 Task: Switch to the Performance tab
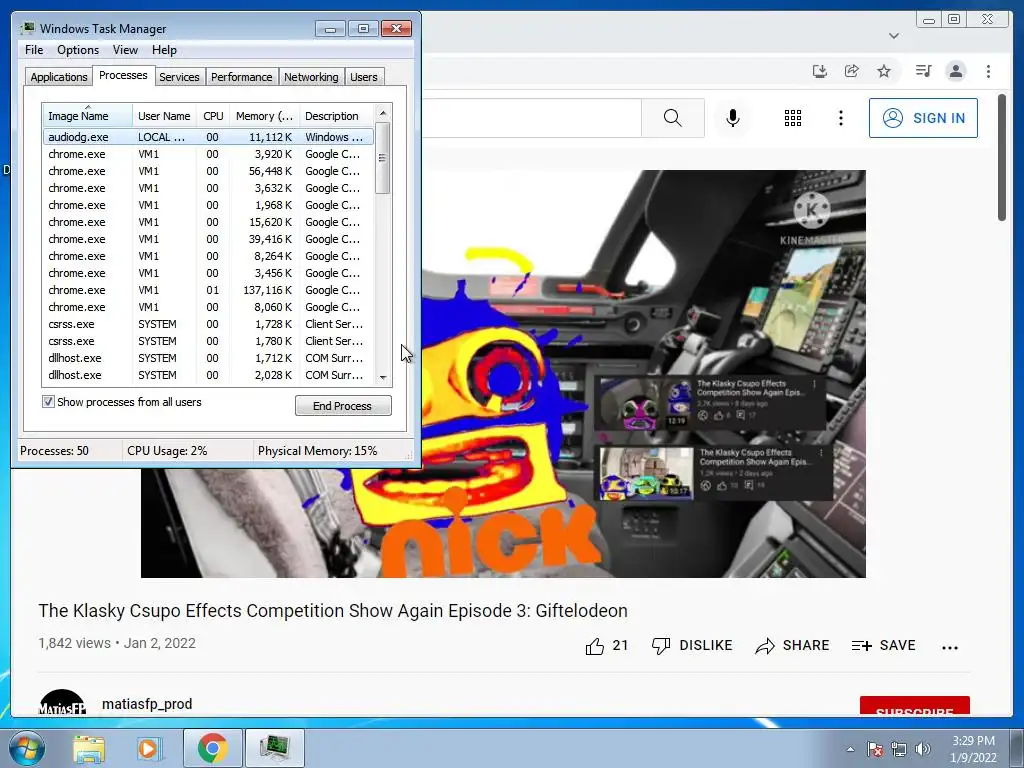[x=241, y=77]
